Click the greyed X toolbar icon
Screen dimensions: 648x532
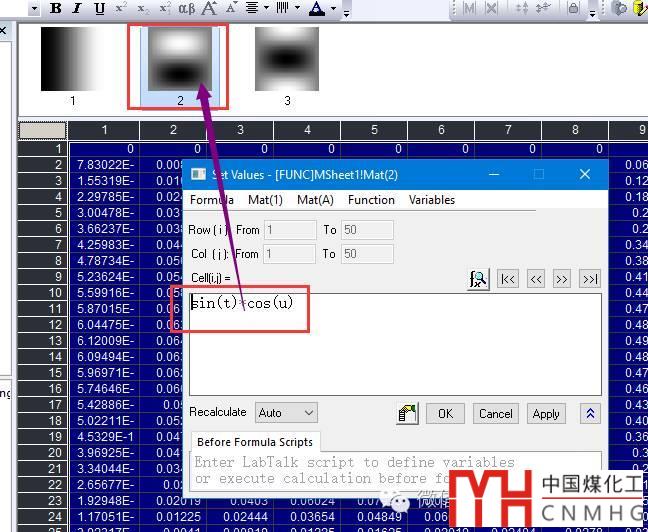tap(491, 8)
